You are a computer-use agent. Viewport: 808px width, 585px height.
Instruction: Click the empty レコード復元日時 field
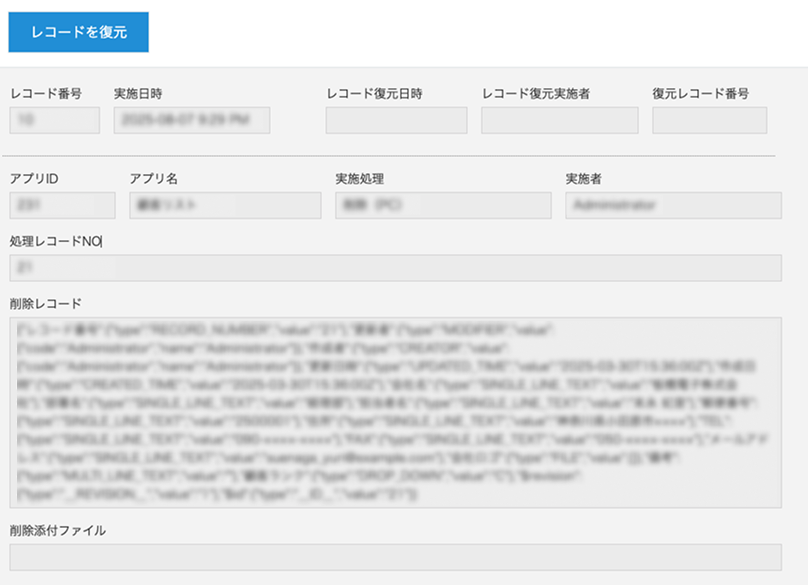(x=394, y=120)
